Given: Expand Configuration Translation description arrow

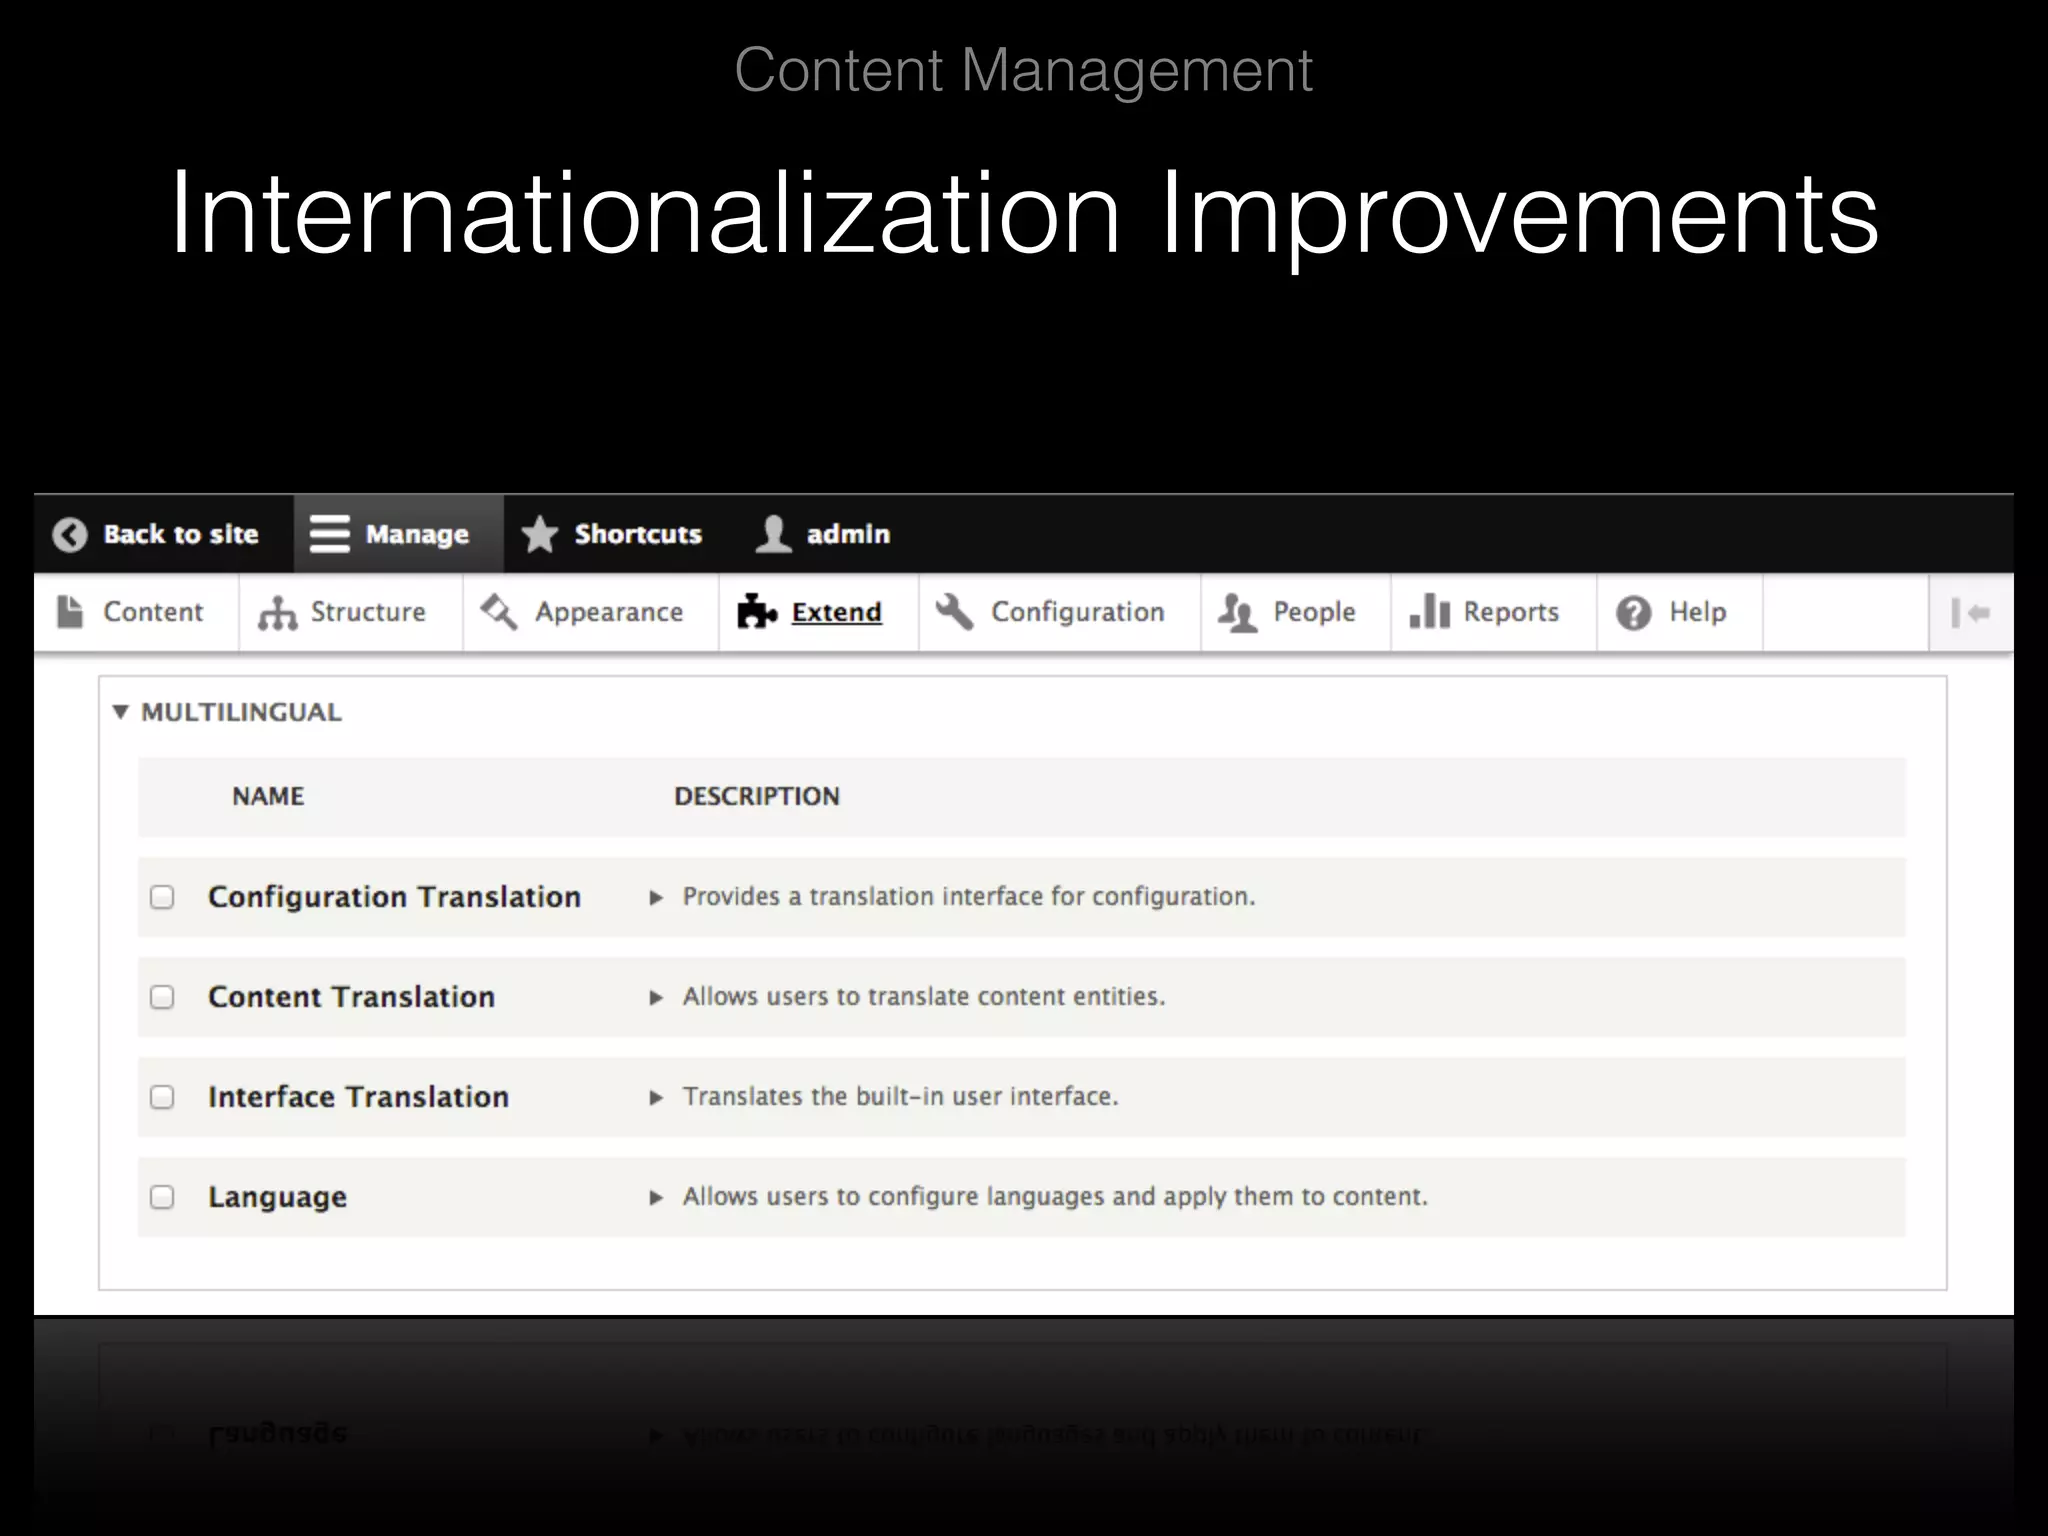Looking at the screenshot, I should [656, 898].
